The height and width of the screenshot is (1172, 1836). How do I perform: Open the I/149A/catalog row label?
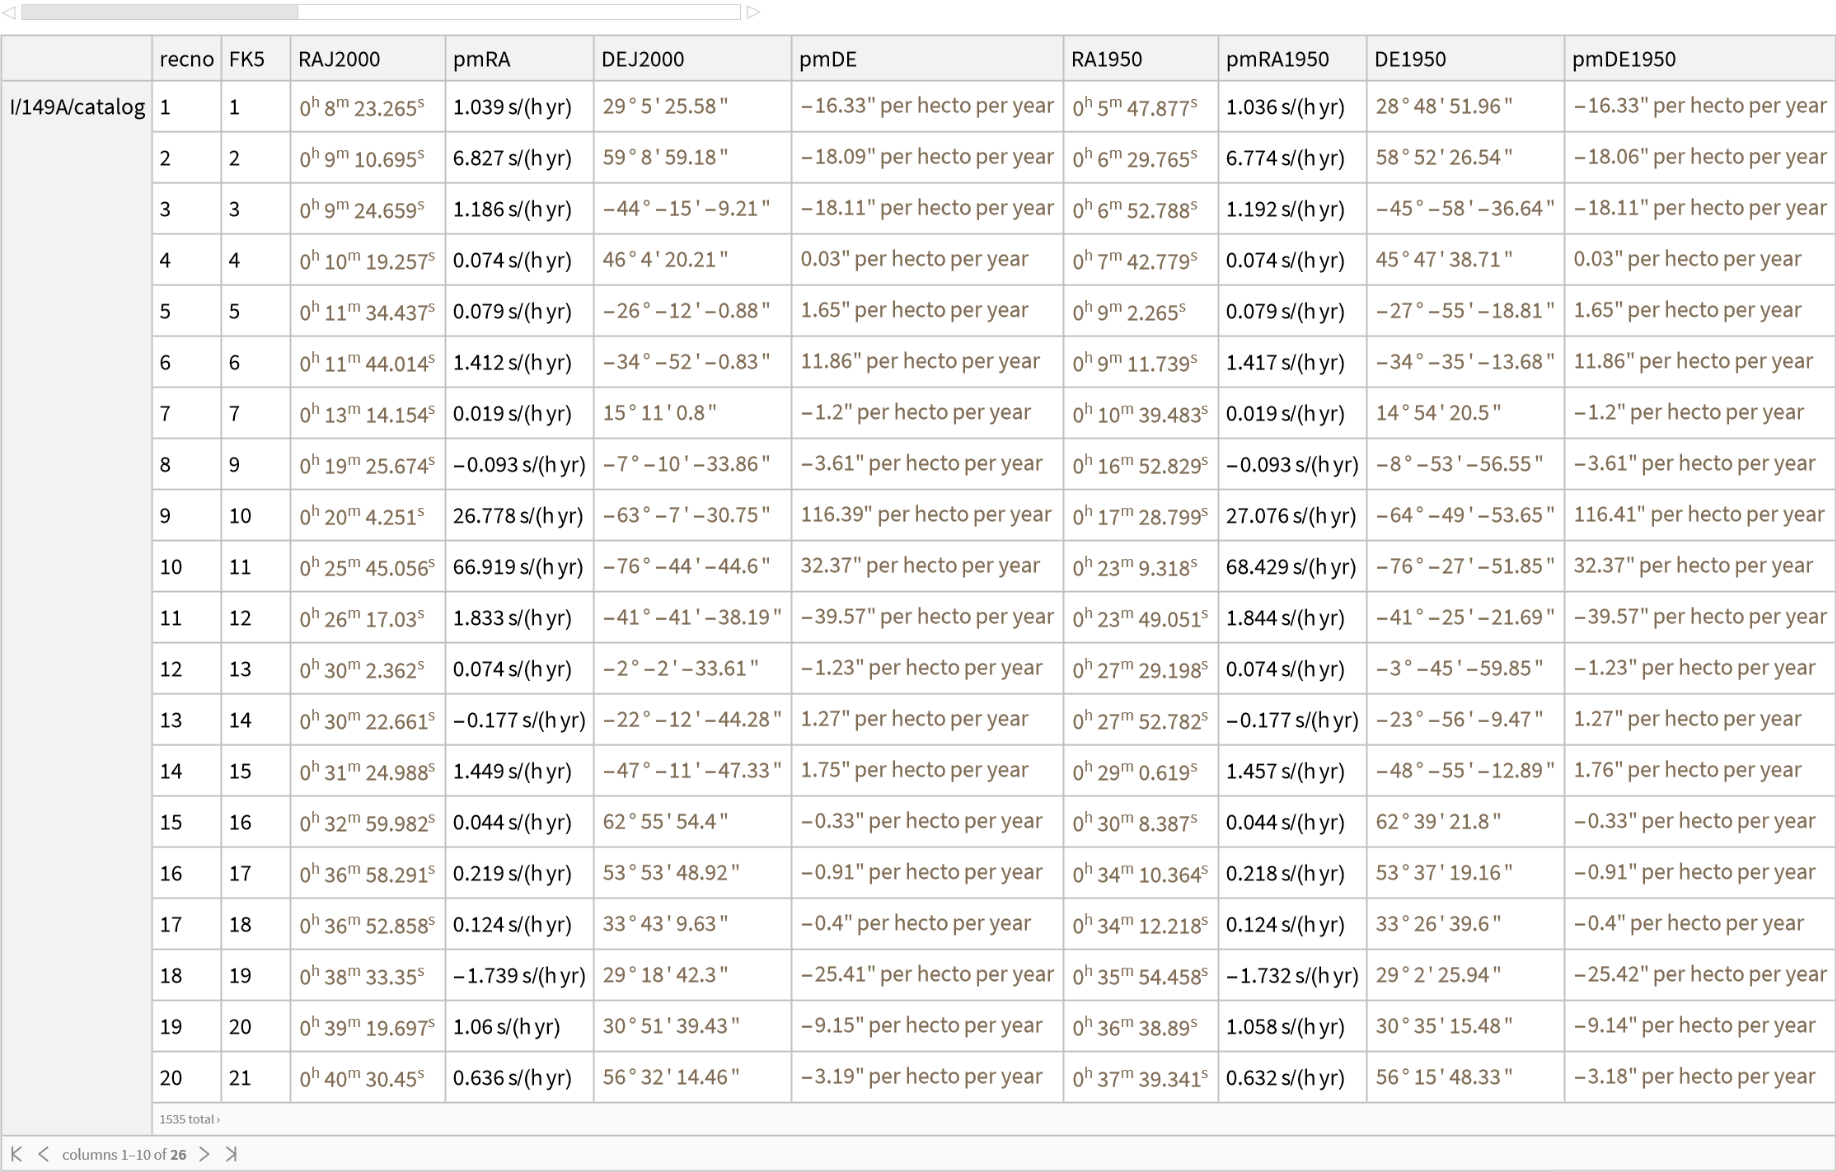click(x=77, y=107)
